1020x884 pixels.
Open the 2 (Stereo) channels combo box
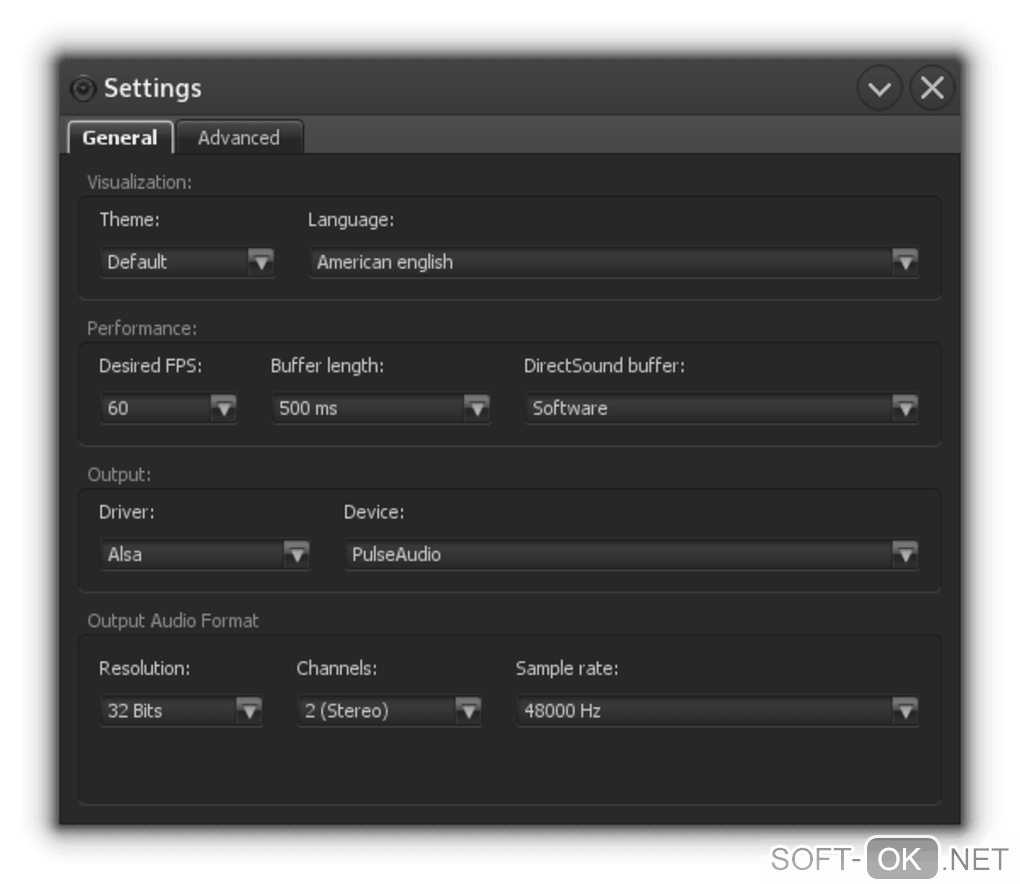coord(375,711)
